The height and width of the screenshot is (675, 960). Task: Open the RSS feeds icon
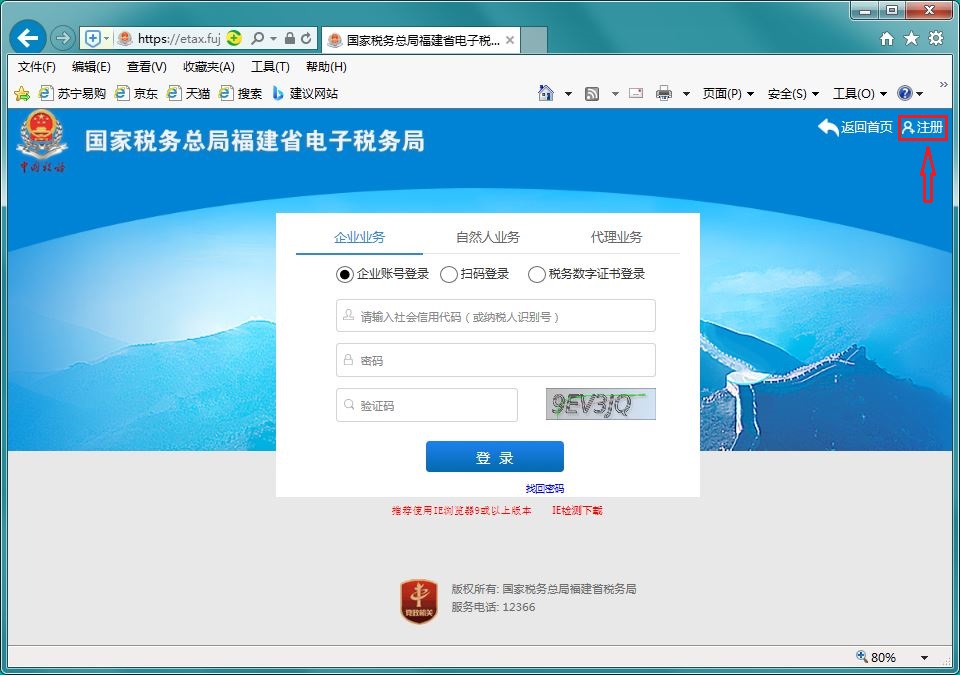click(593, 92)
